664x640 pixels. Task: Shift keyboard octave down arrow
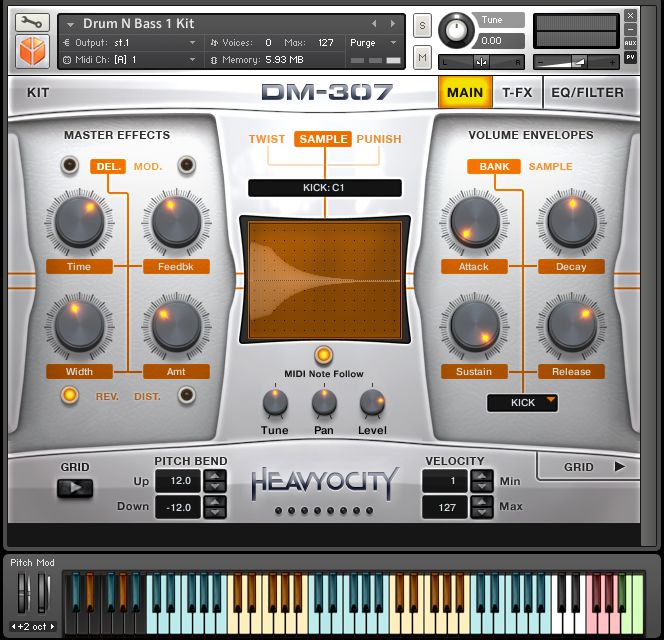pos(13,626)
